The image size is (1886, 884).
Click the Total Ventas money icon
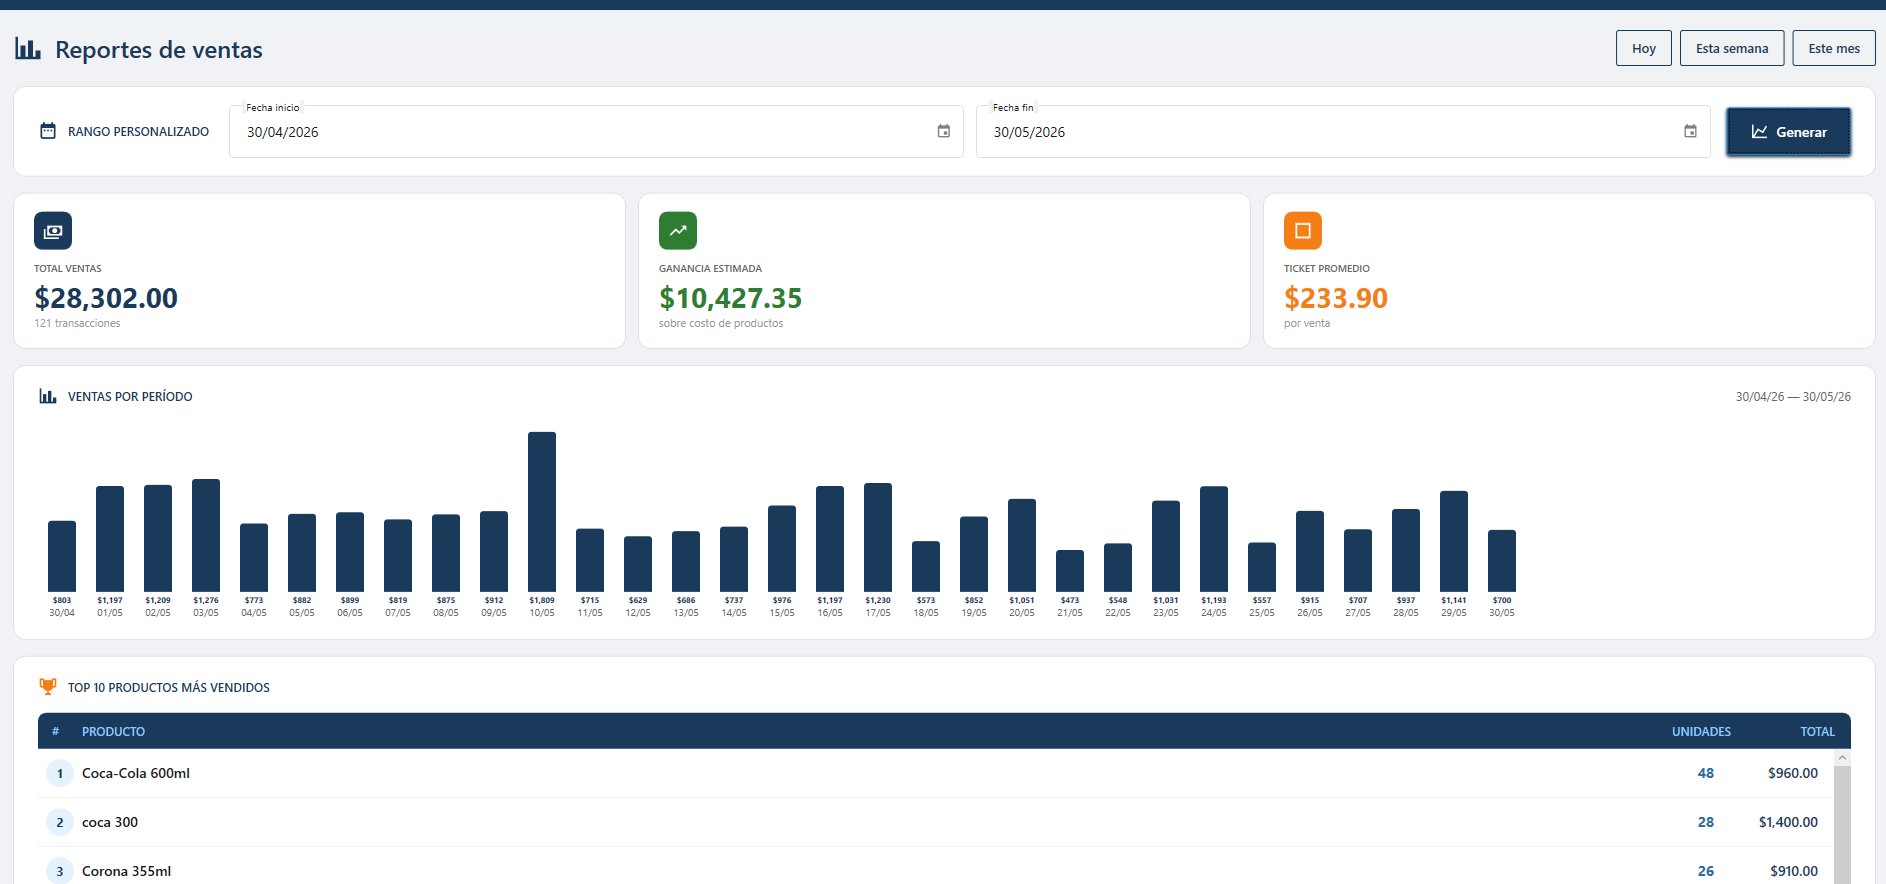tap(53, 231)
